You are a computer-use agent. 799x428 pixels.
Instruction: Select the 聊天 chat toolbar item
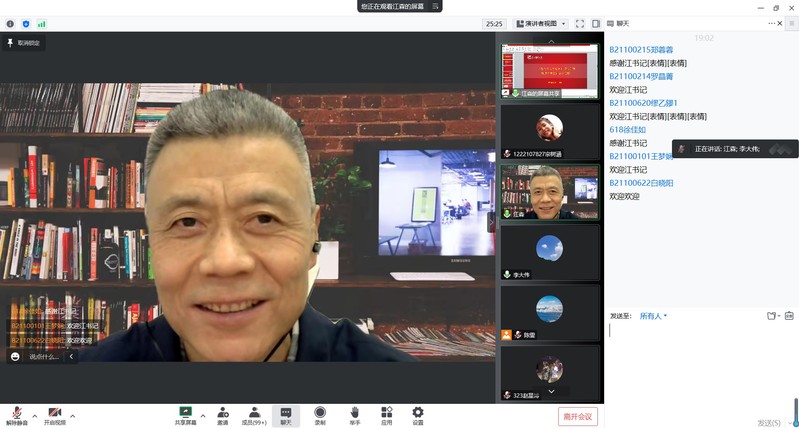click(286, 411)
